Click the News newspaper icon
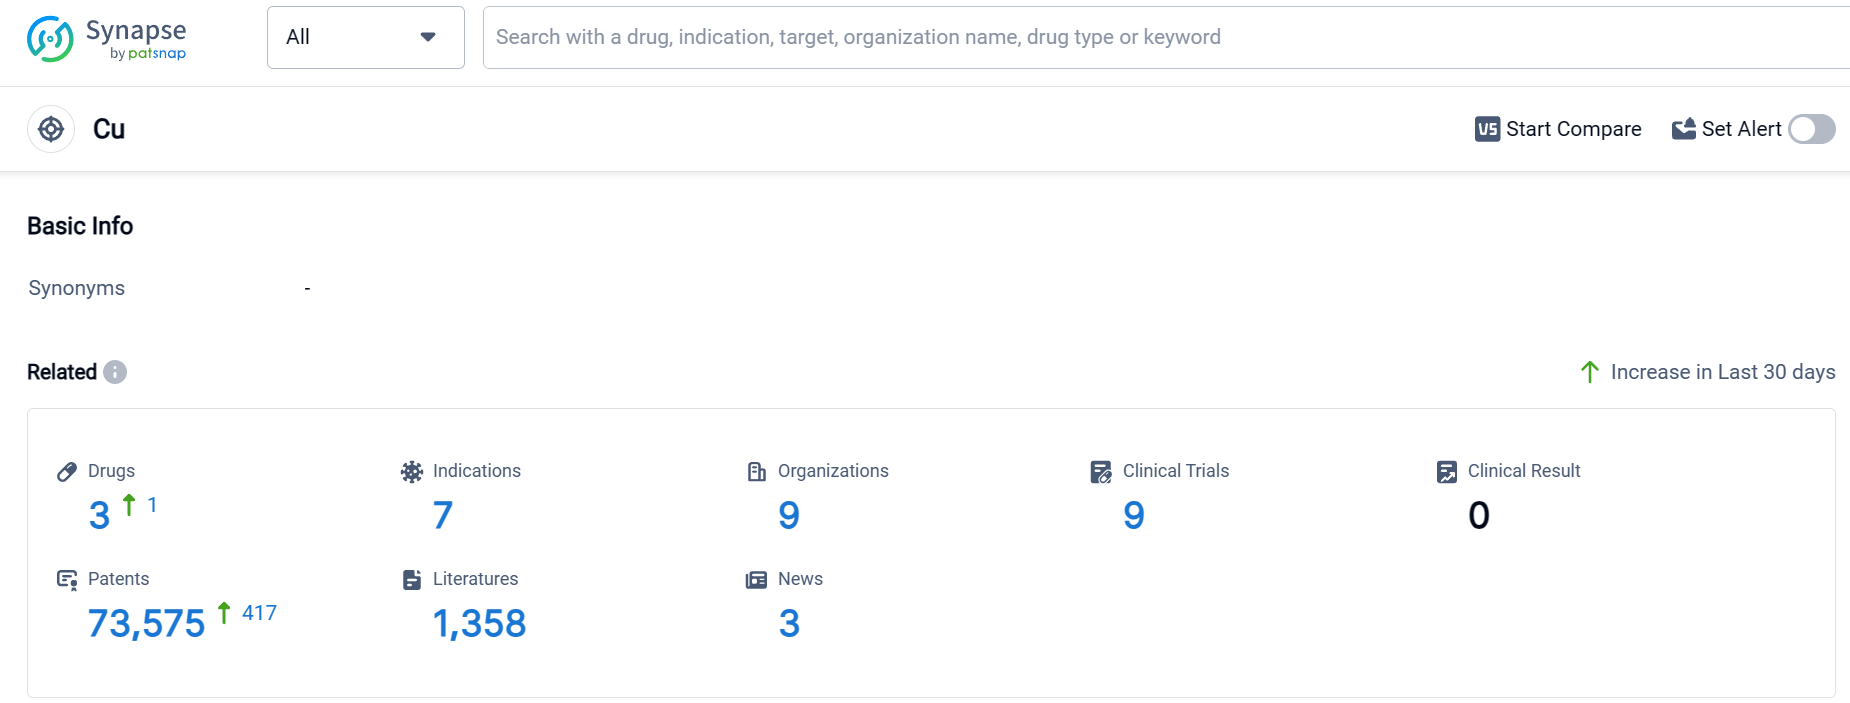This screenshot has width=1850, height=703. click(x=757, y=580)
